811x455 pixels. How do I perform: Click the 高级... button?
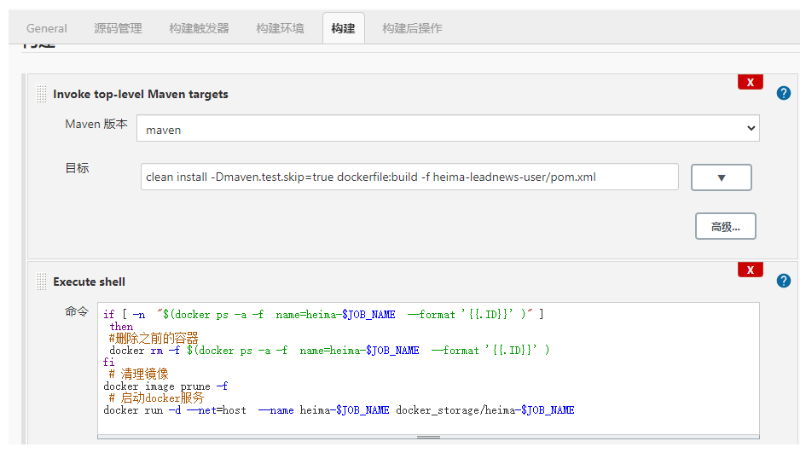(x=725, y=226)
